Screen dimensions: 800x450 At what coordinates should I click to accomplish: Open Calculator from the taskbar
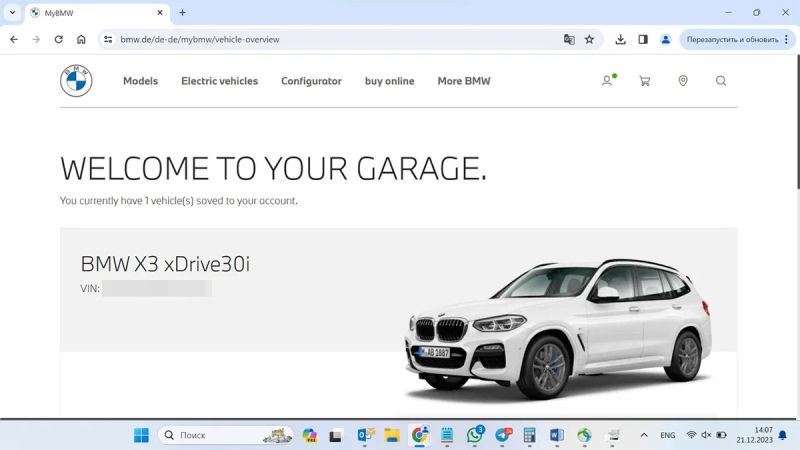click(530, 435)
